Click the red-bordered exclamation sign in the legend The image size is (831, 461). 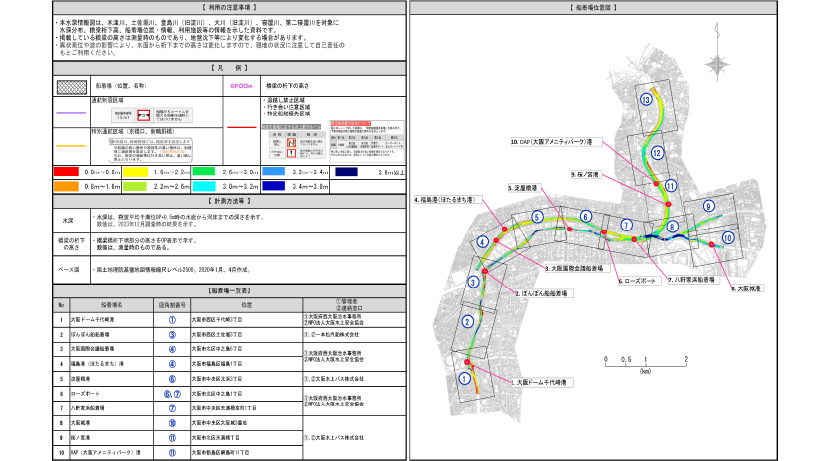(291, 153)
